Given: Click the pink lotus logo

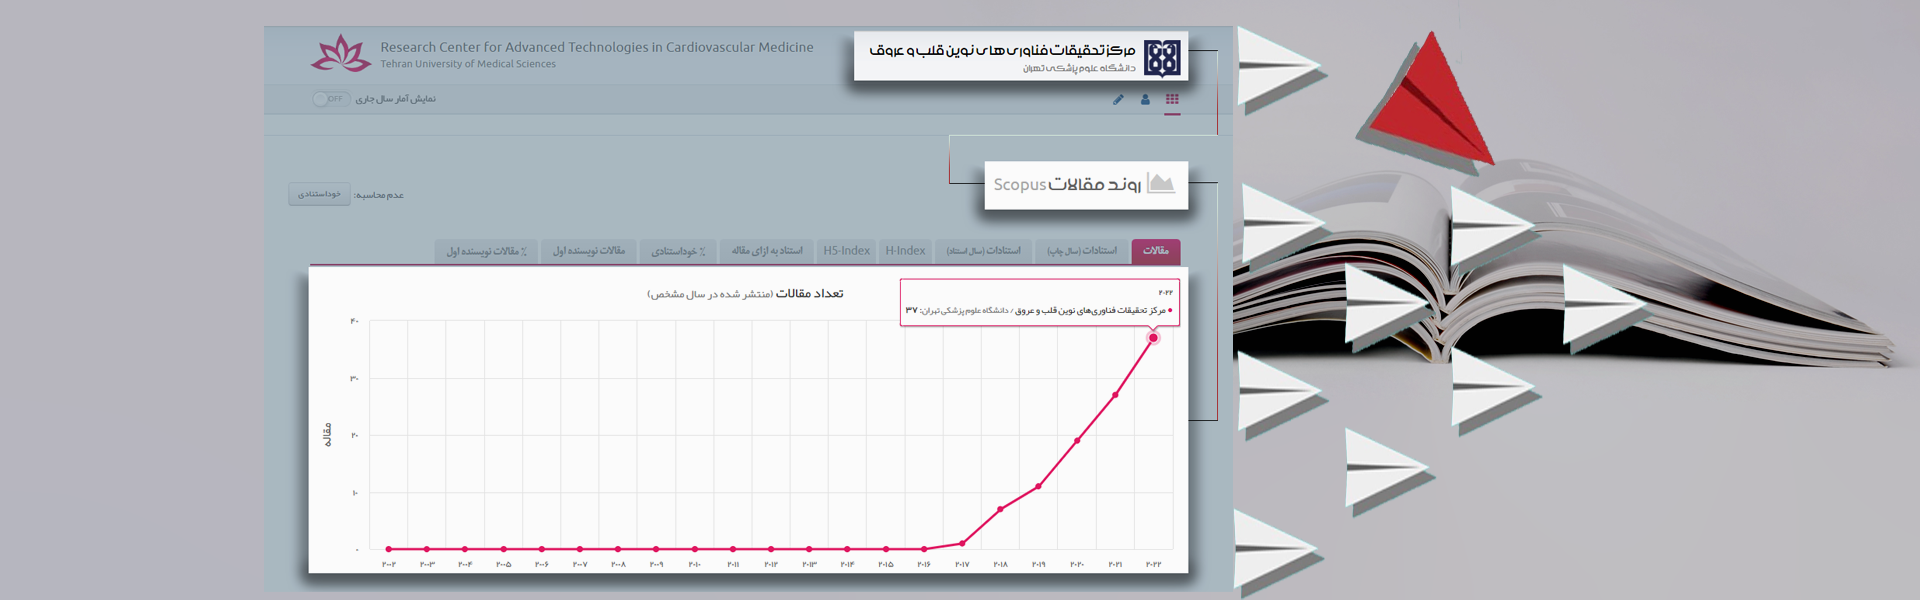Looking at the screenshot, I should 341,54.
